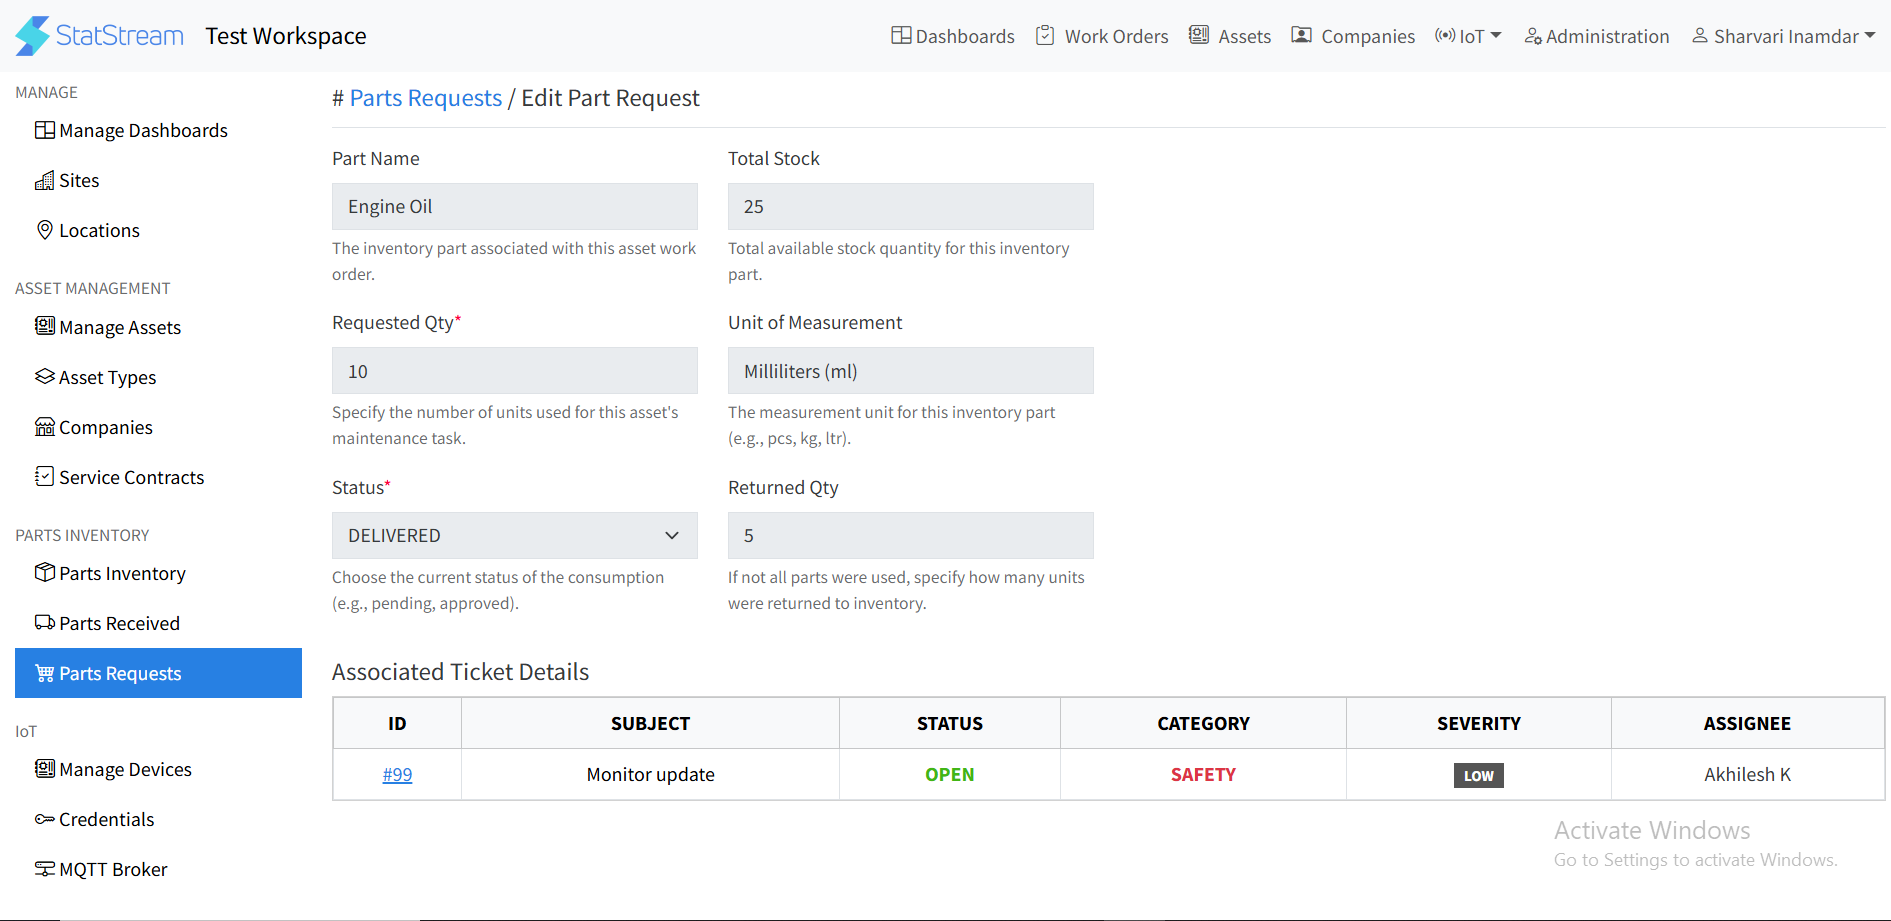Screen dimensions: 1891x921
Task: Focus the Returned Qty field
Action: pos(910,536)
